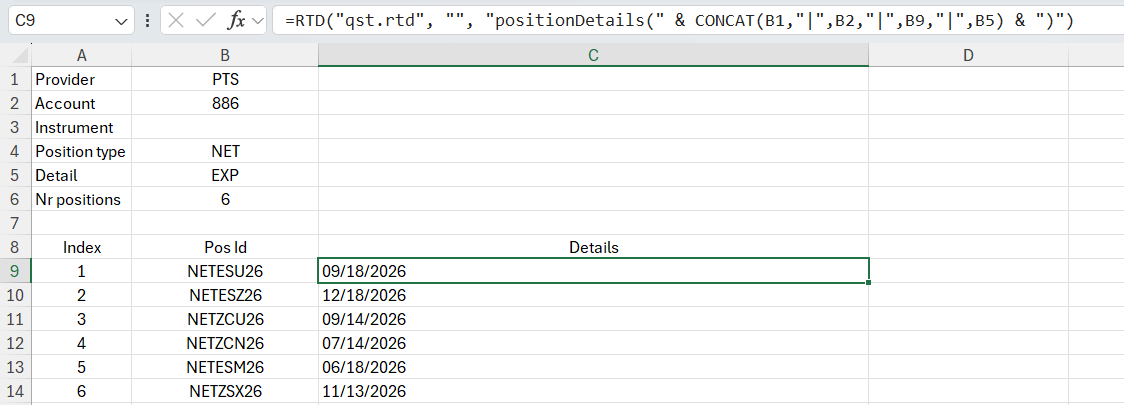Image resolution: width=1124 pixels, height=405 pixels.
Task: Click the Position type label cell
Action: coord(82,151)
